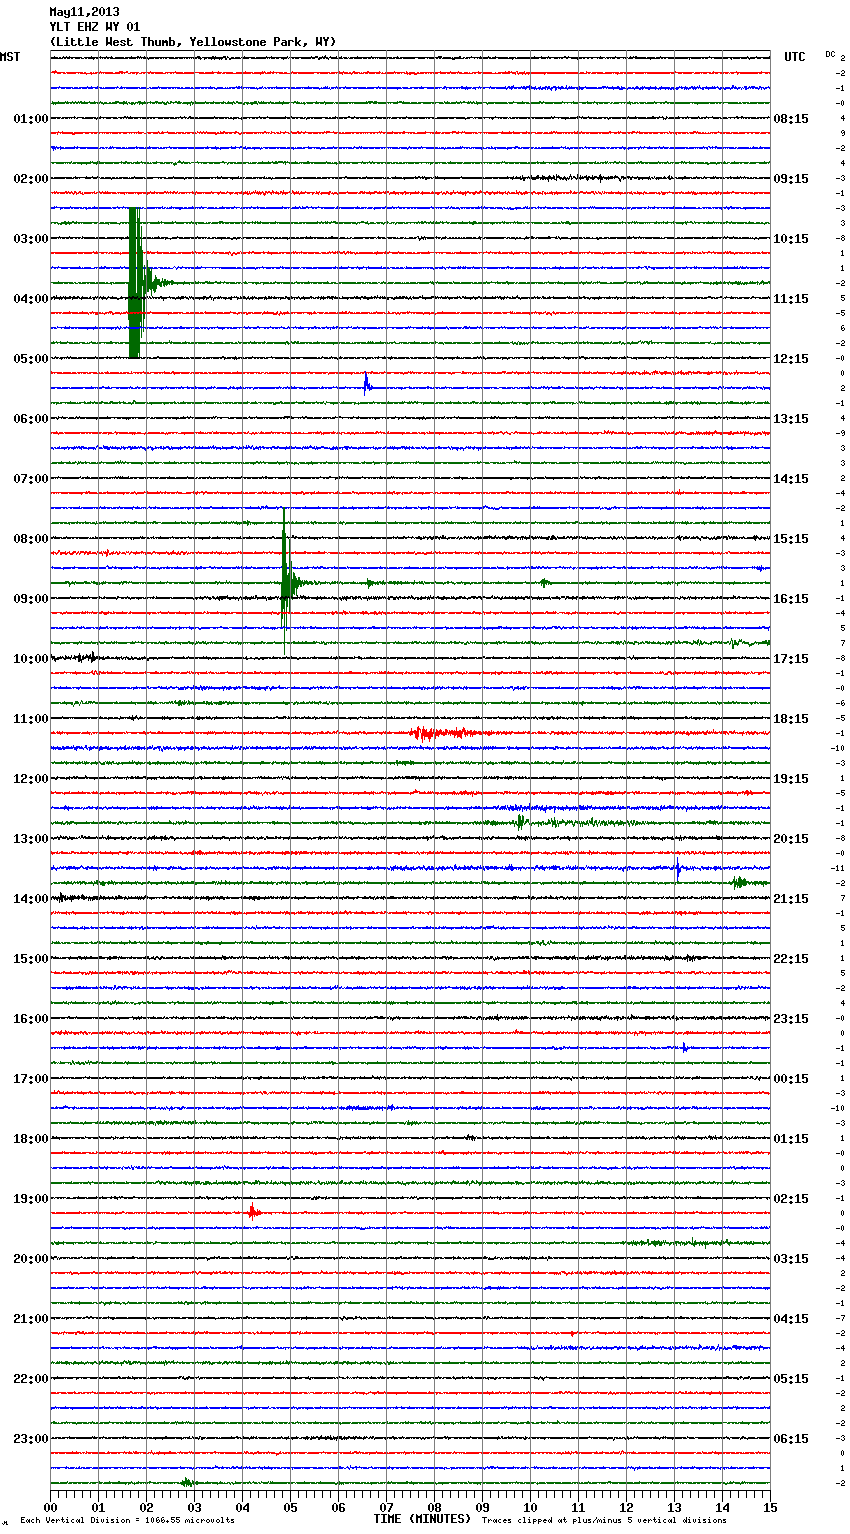
Task: Click the date label May11,2013
Action: point(84,12)
